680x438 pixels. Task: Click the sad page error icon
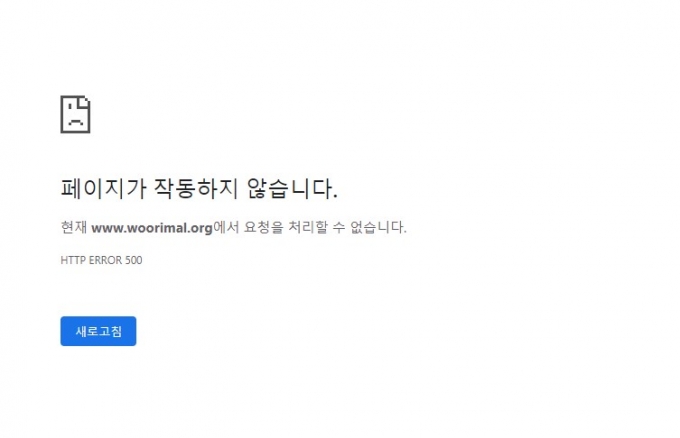(75, 114)
